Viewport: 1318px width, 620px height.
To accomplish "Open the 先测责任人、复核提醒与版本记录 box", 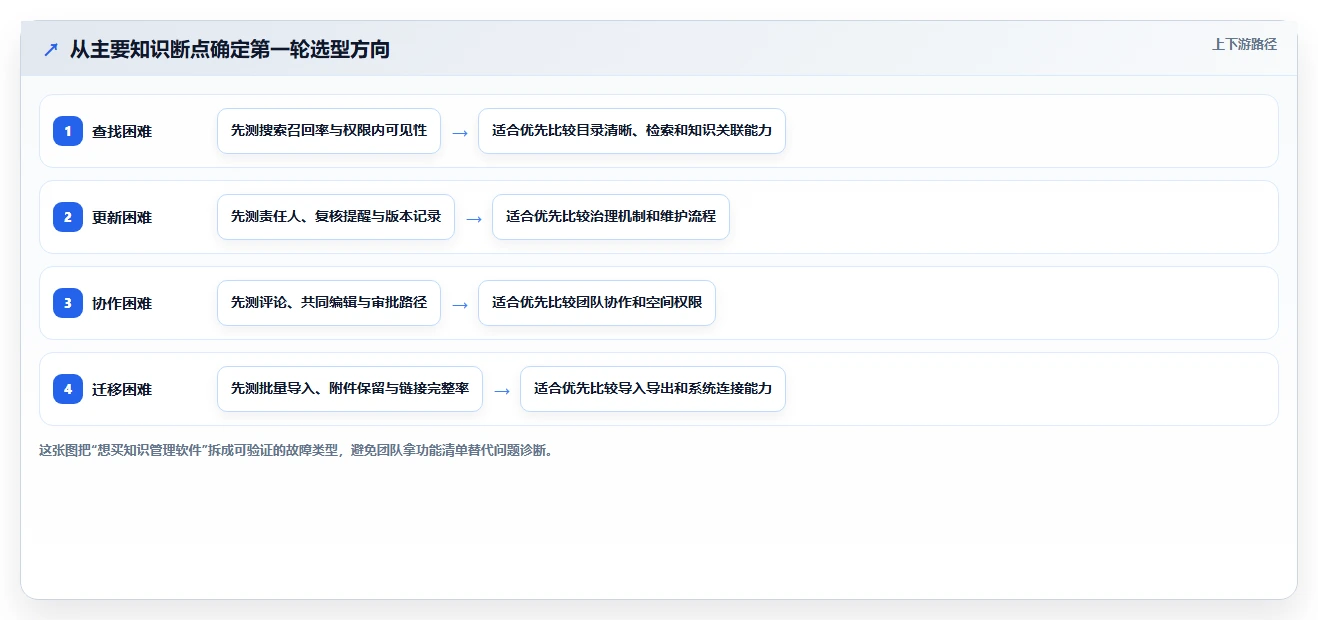I will coord(336,217).
